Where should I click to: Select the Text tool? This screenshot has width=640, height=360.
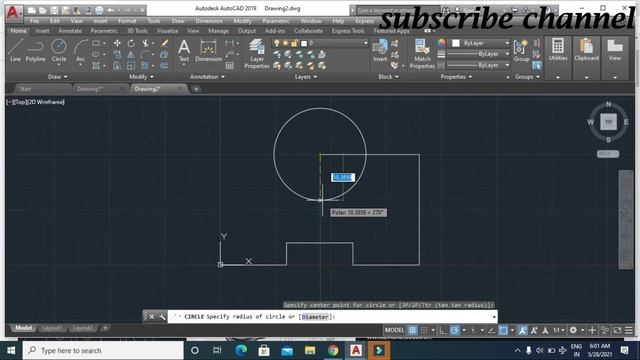click(184, 51)
